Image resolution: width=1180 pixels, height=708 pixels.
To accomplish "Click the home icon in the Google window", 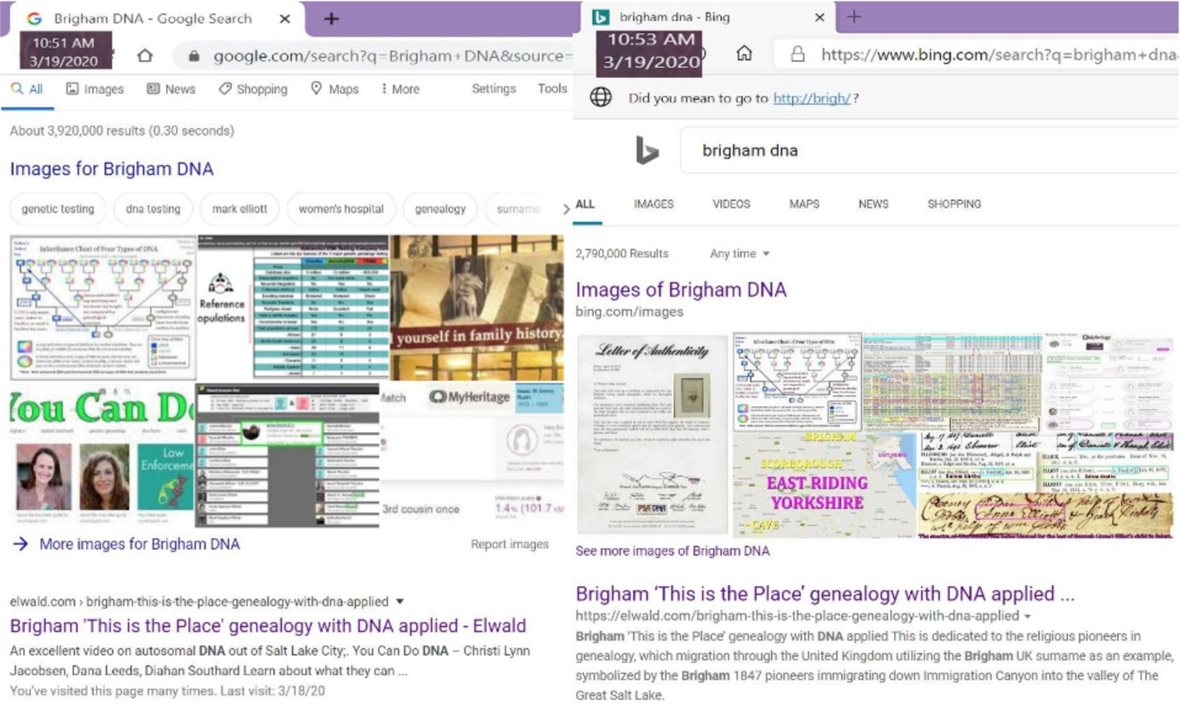I will (145, 56).
